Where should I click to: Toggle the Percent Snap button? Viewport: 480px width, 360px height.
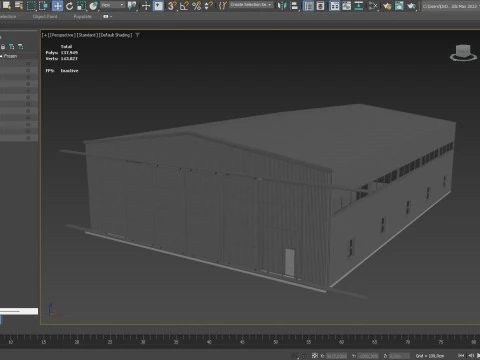tap(197, 6)
